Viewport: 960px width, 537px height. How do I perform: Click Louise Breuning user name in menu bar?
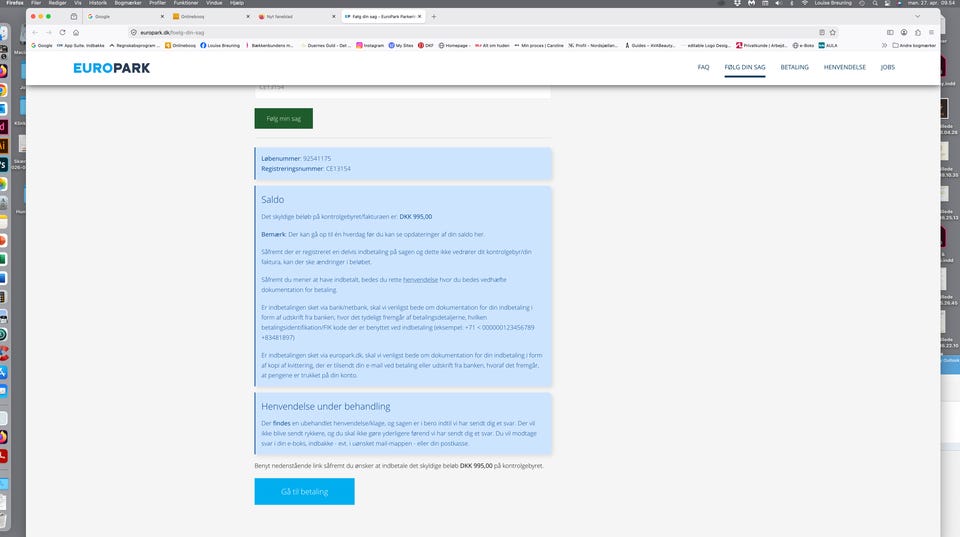tap(833, 3)
